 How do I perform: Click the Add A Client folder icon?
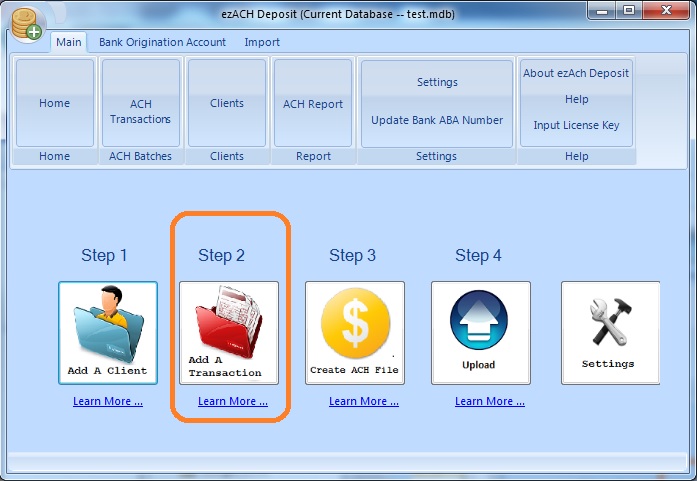click(x=107, y=332)
